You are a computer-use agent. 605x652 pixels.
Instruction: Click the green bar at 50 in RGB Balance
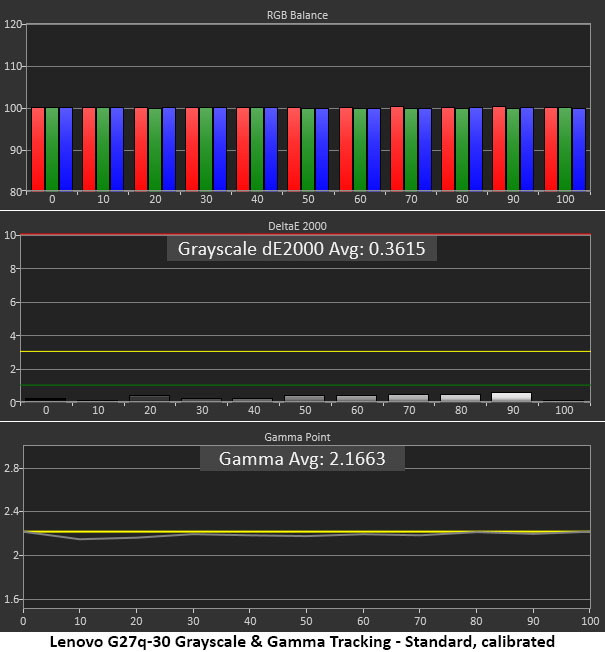pyautogui.click(x=308, y=149)
